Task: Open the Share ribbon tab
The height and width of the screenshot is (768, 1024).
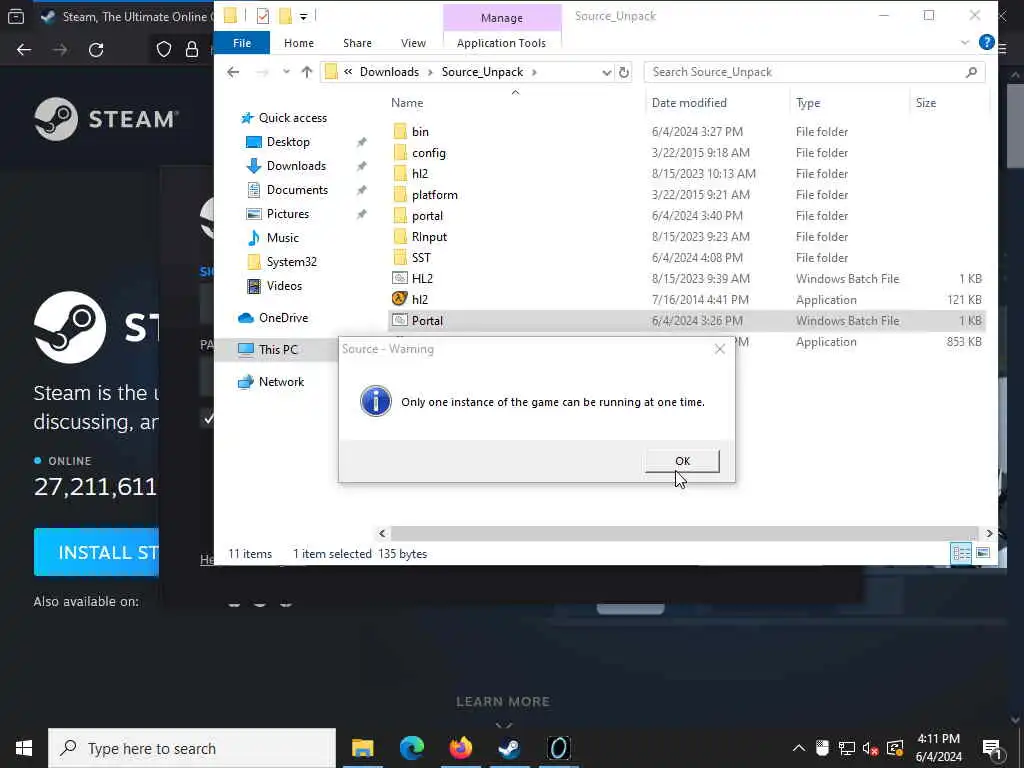Action: pyautogui.click(x=357, y=43)
